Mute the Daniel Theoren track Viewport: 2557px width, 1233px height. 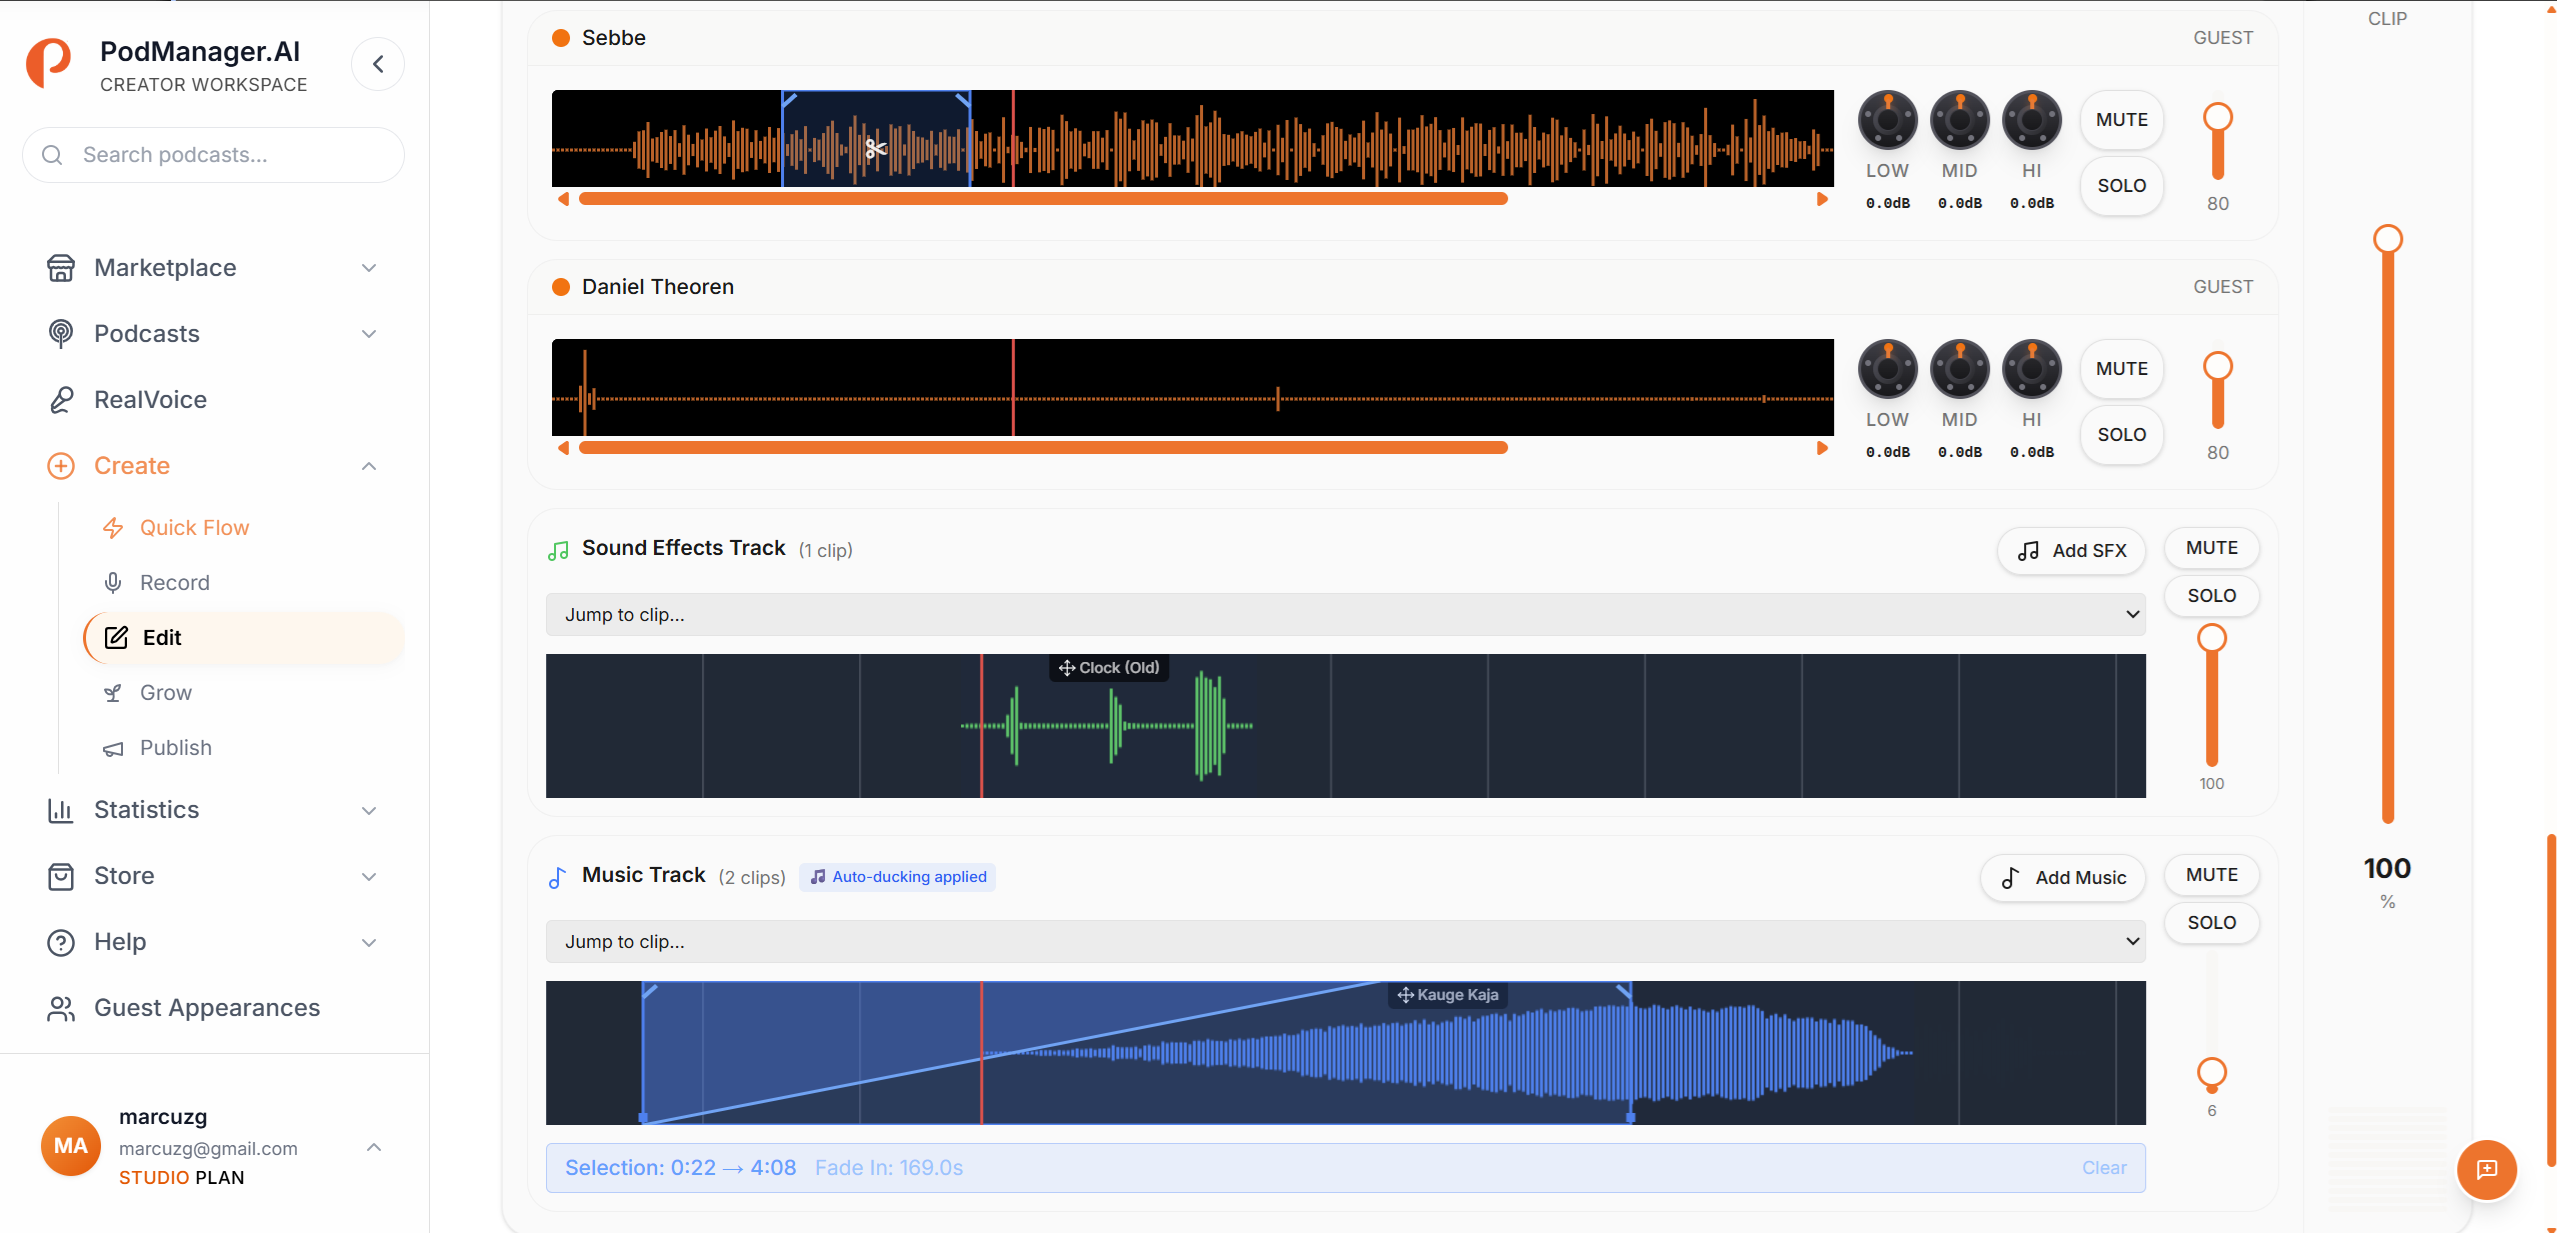[x=2121, y=369]
